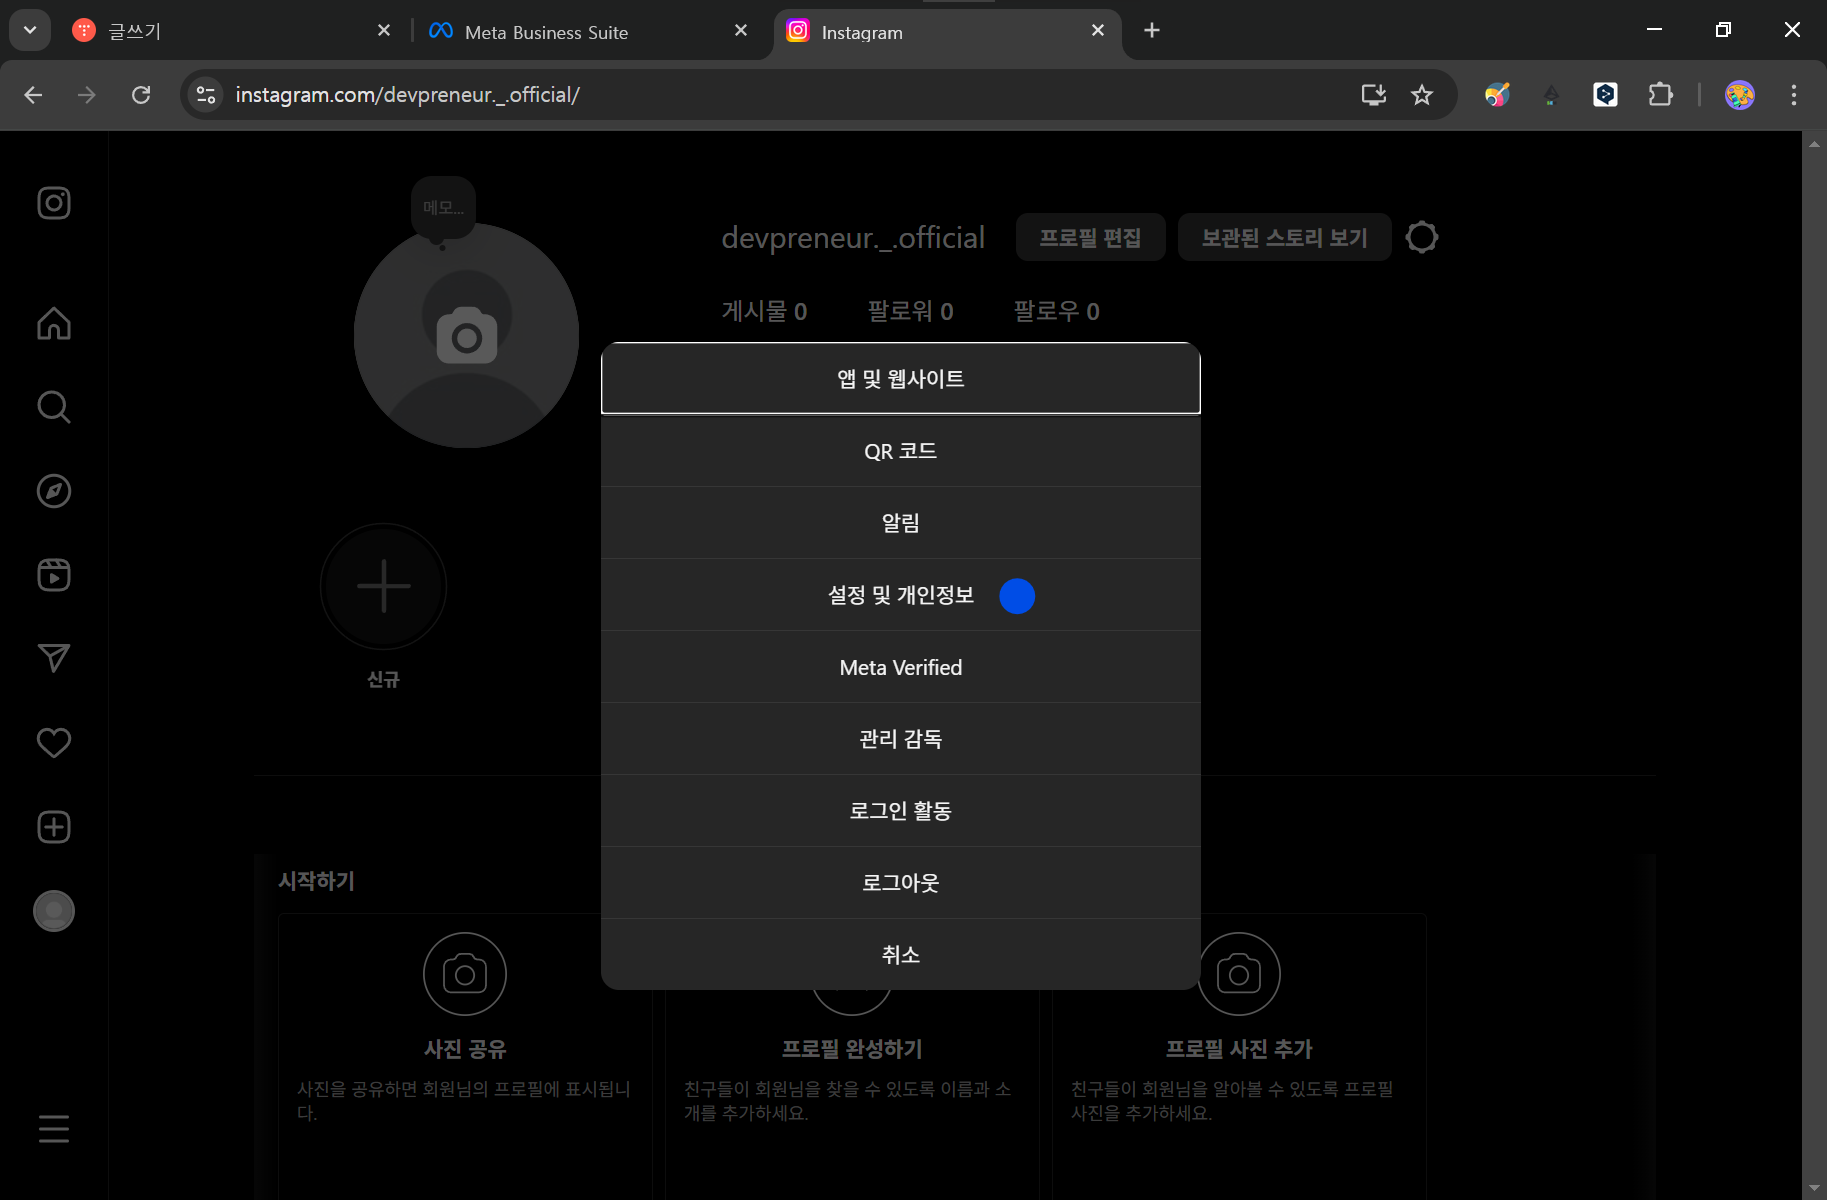Click the profile photo camera placeholder
Screen dimensions: 1827x1200
pyautogui.click(x=467, y=335)
